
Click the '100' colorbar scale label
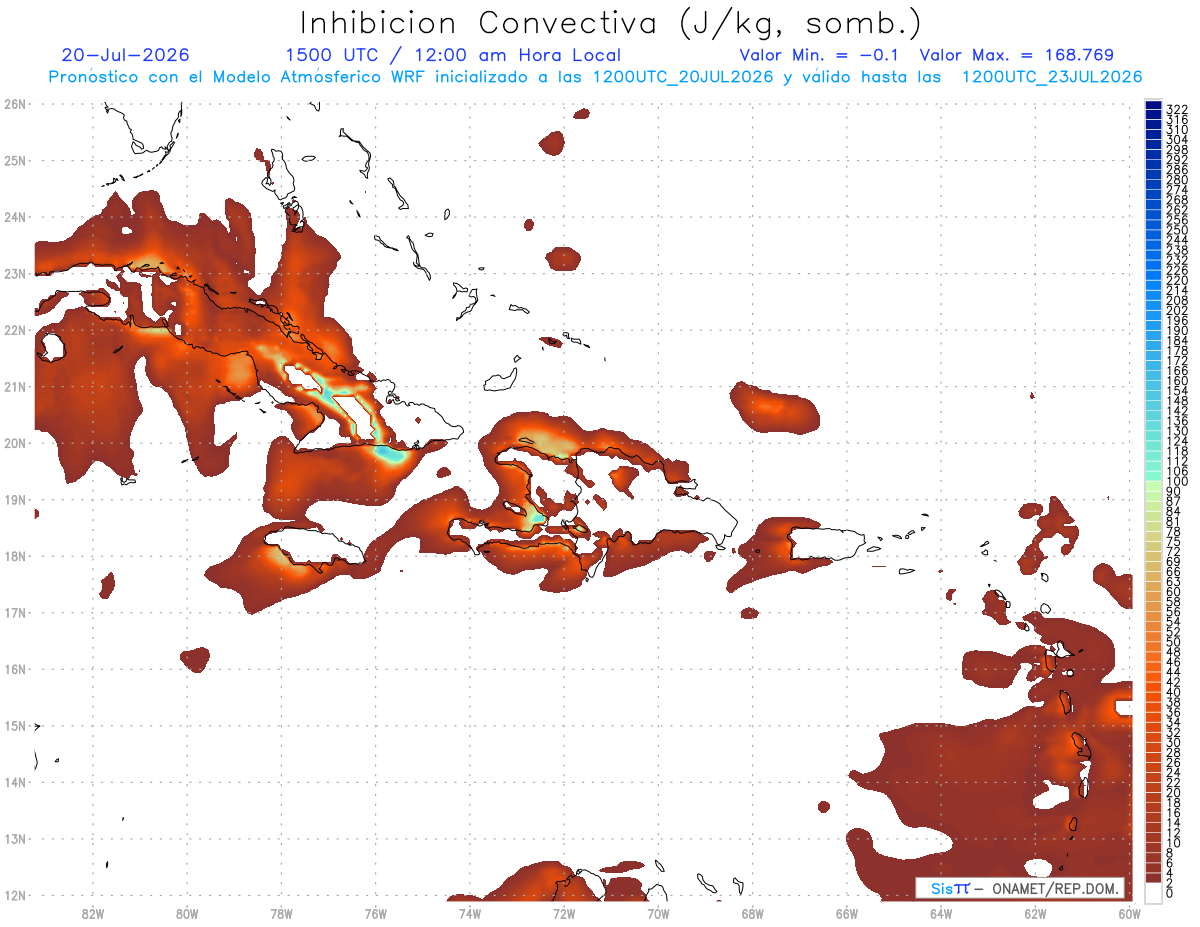point(1177,482)
